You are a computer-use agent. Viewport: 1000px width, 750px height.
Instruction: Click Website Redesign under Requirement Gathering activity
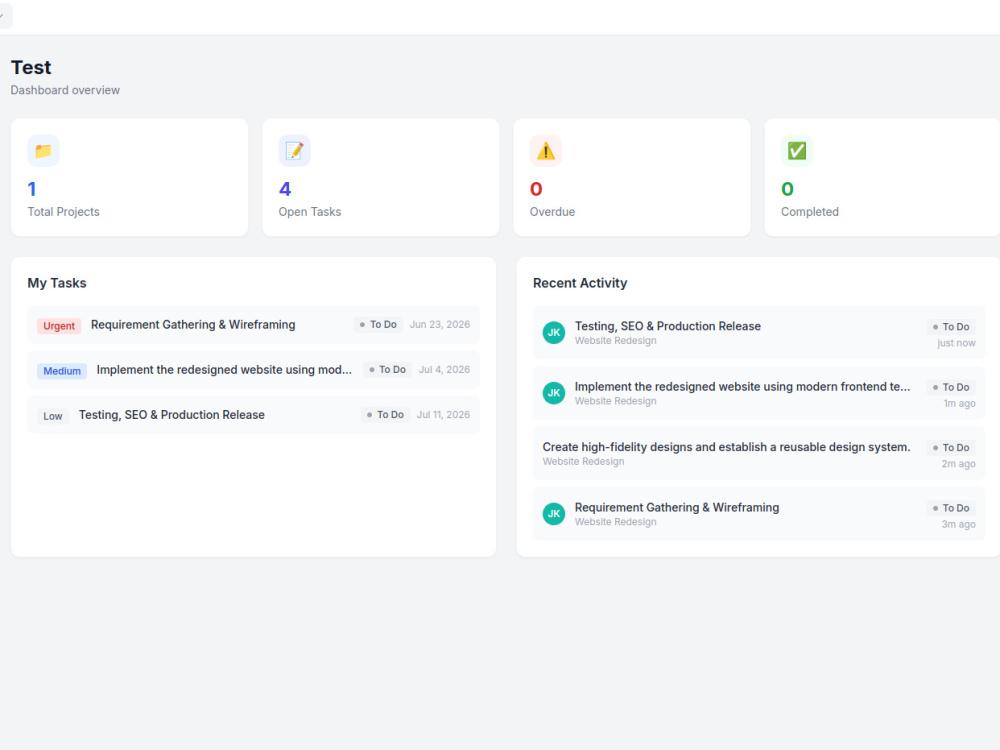(x=615, y=522)
